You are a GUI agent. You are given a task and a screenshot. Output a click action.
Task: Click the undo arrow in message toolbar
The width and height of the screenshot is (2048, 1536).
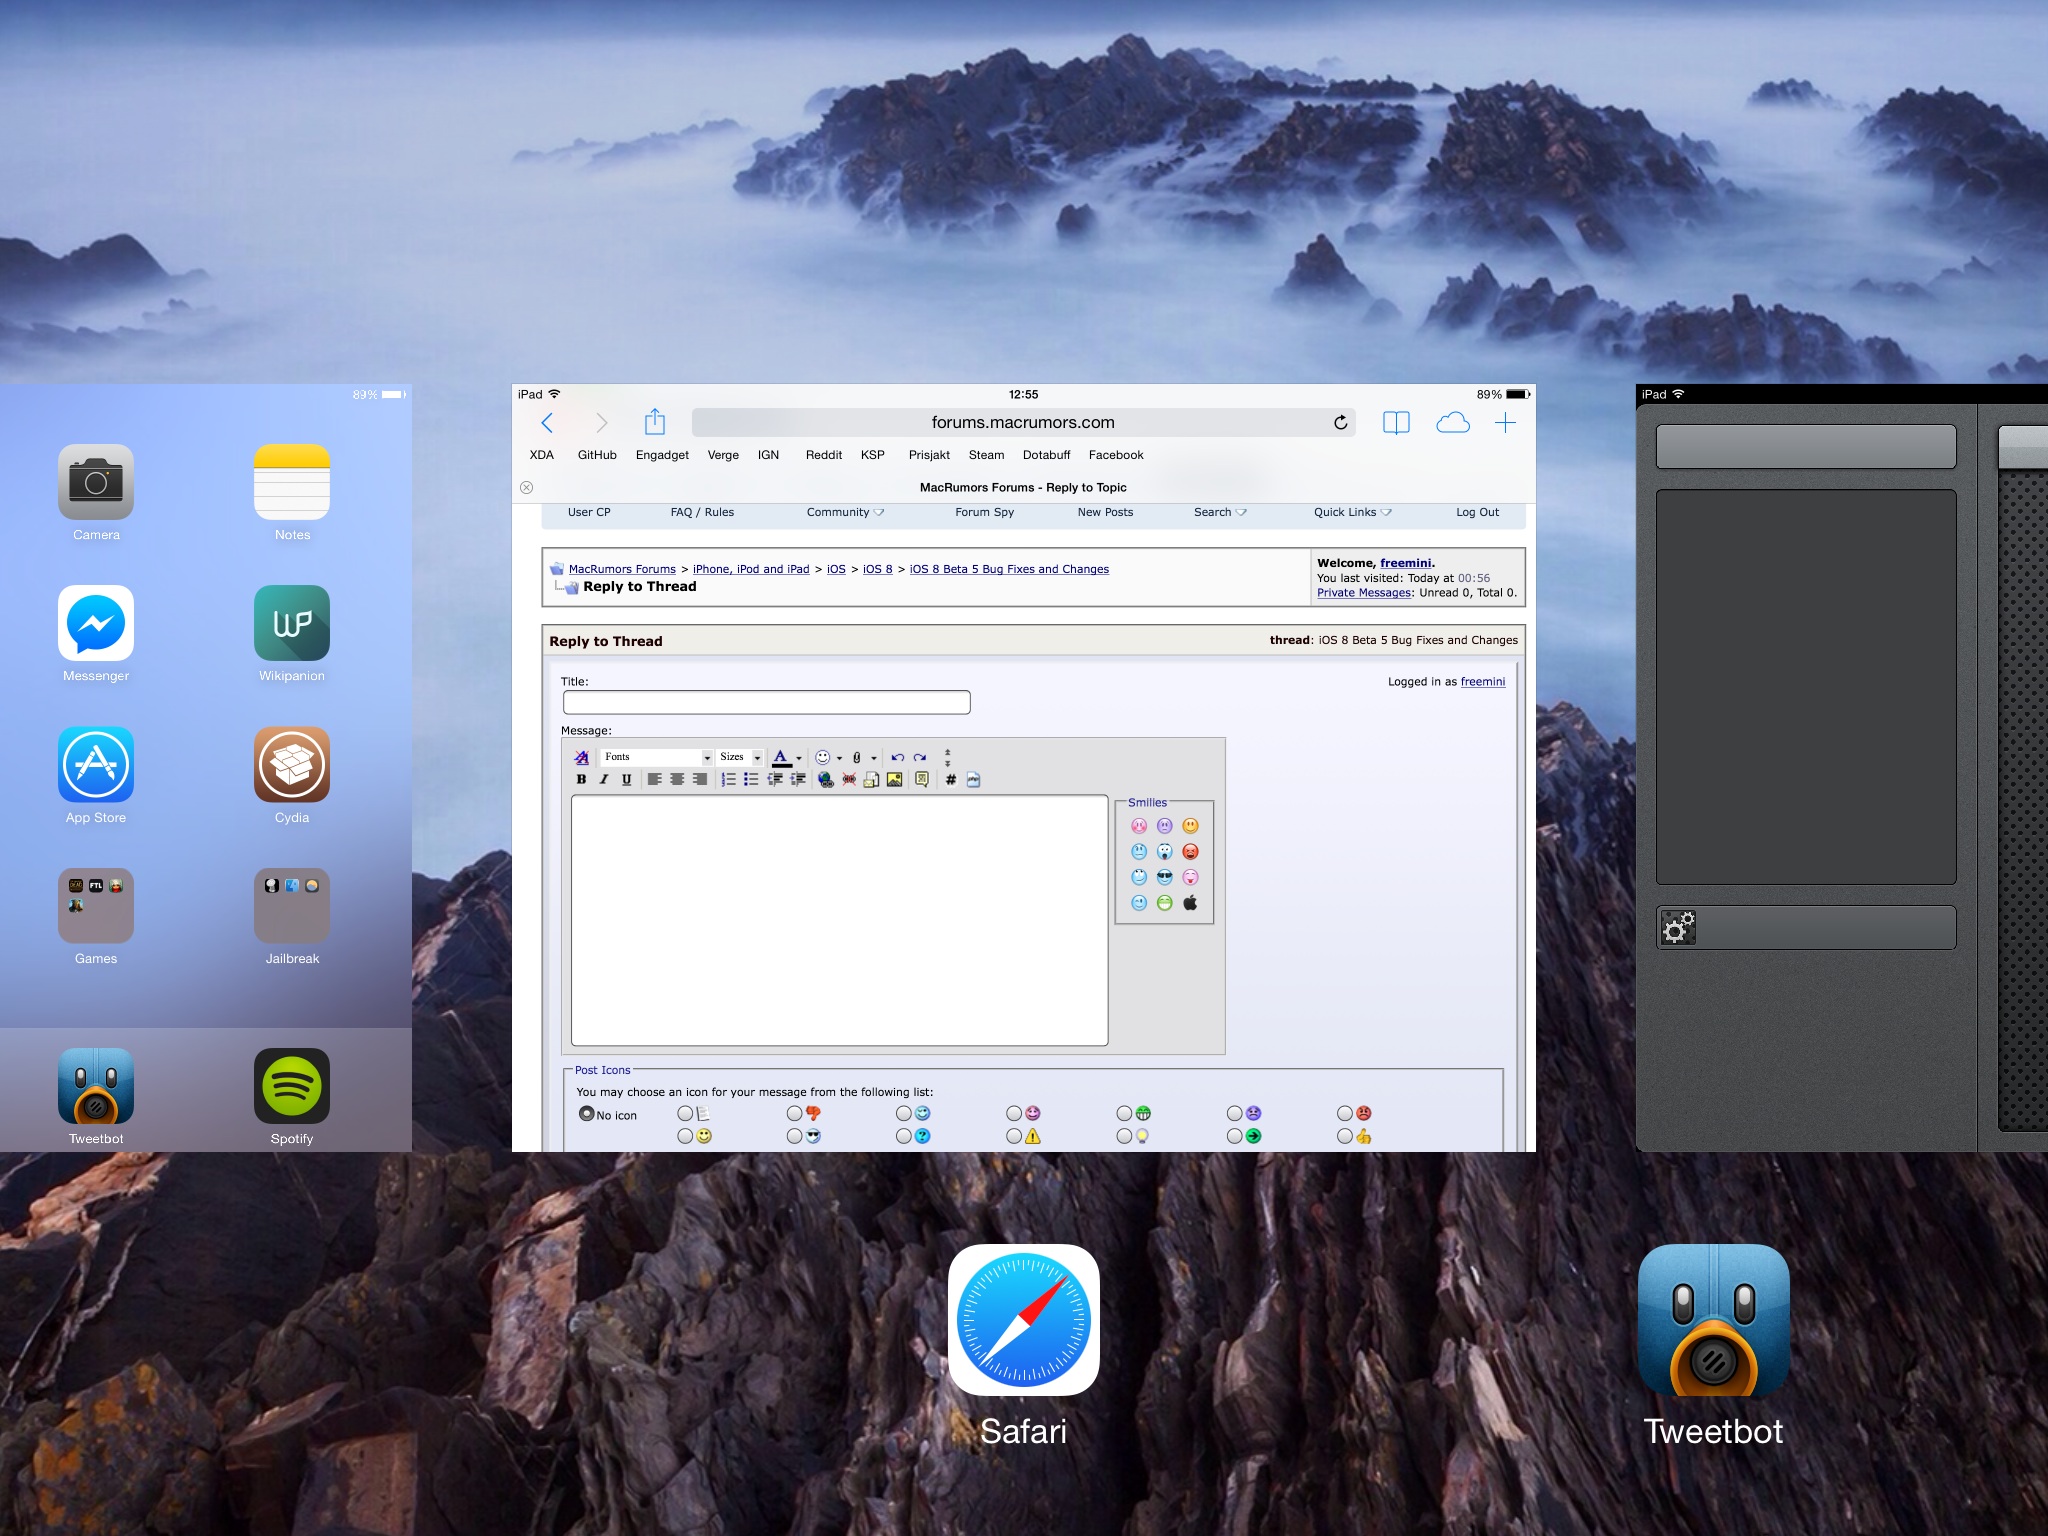click(x=897, y=758)
